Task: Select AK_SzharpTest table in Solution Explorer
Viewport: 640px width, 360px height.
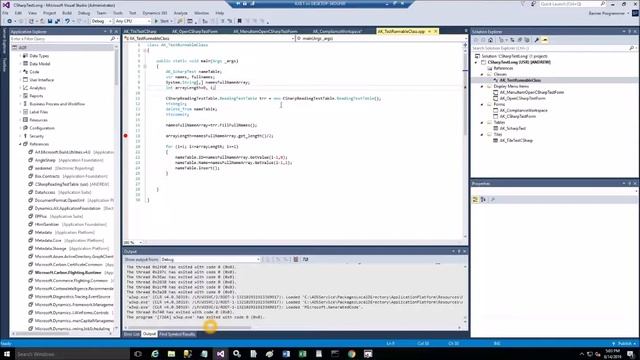Action: coord(513,129)
